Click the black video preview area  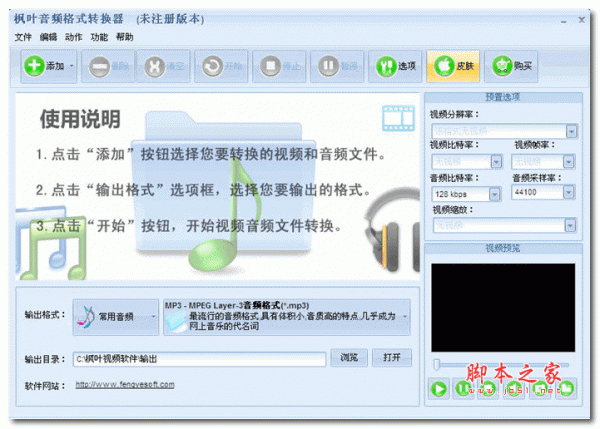click(503, 307)
